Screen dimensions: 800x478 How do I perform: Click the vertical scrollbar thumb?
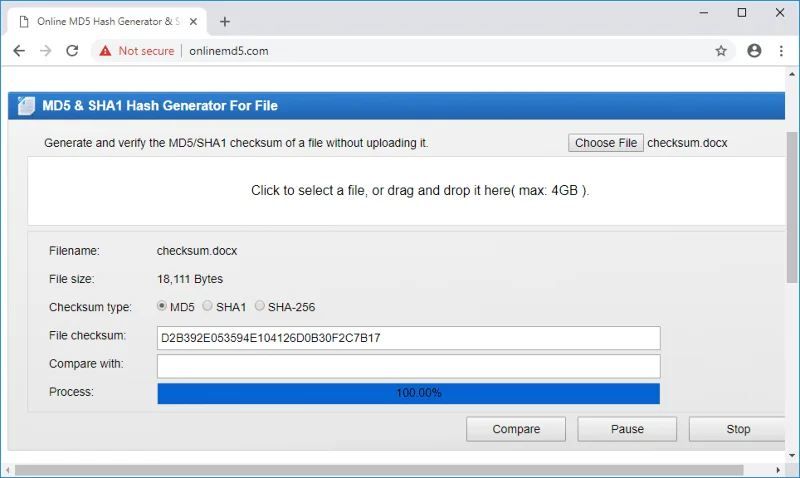(x=792, y=207)
